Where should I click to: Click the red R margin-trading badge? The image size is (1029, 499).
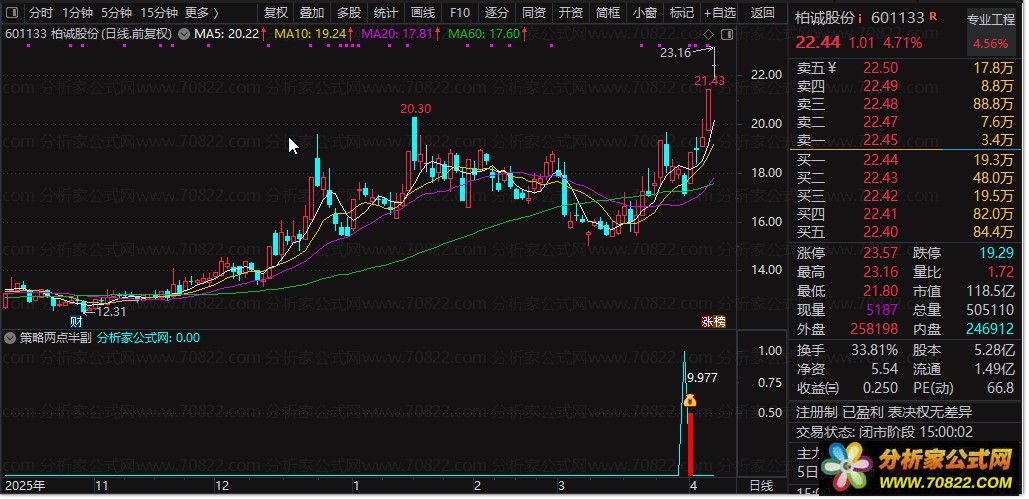934,16
